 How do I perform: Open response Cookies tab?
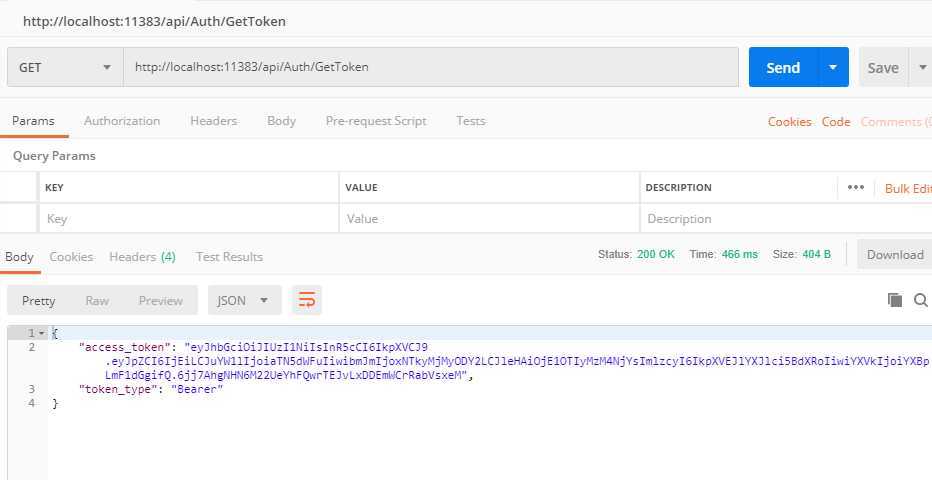point(71,257)
